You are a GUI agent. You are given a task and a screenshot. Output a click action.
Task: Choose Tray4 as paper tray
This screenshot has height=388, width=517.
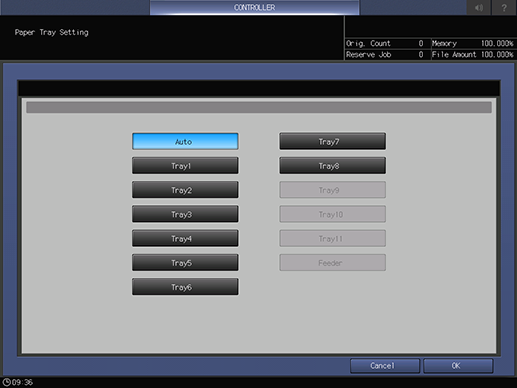(x=185, y=238)
